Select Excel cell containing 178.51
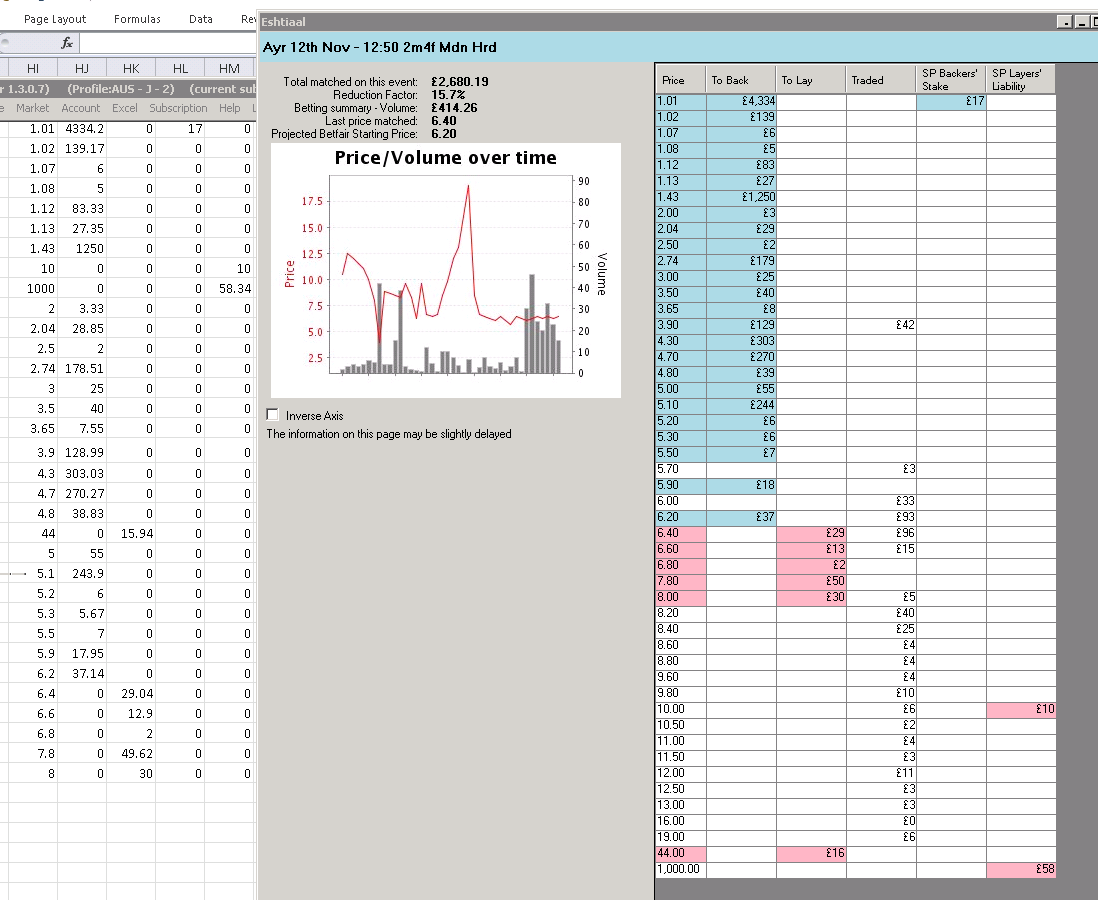Screen dimensions: 1098x900 pos(82,368)
